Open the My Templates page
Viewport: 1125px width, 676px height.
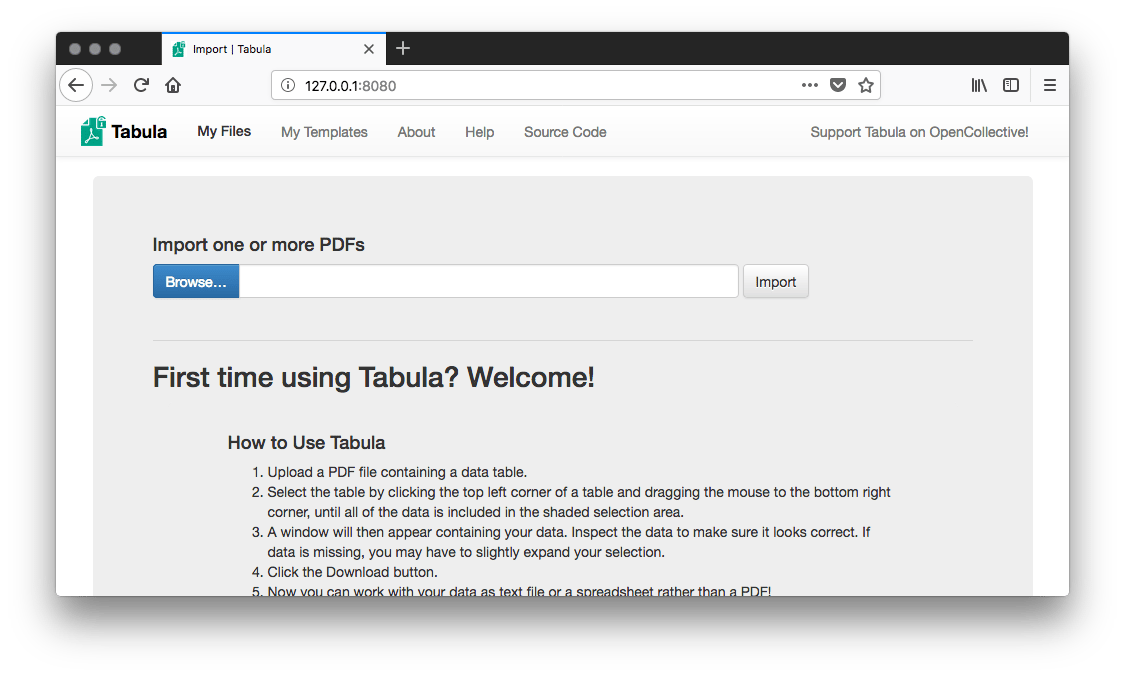324,132
